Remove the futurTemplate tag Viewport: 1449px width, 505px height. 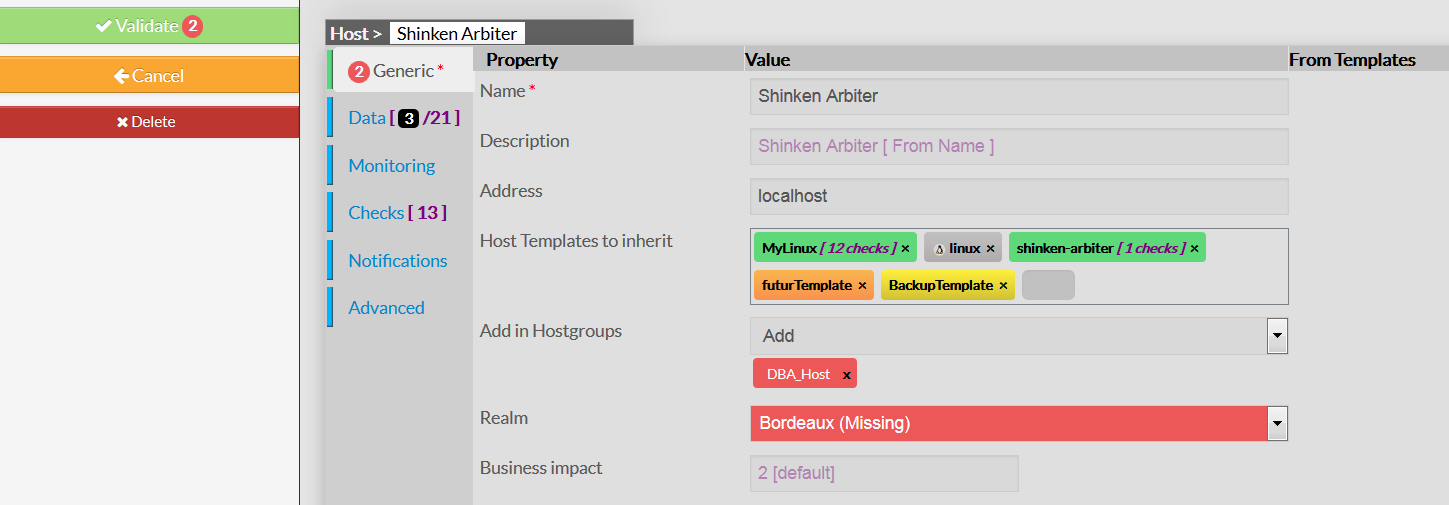click(x=862, y=285)
